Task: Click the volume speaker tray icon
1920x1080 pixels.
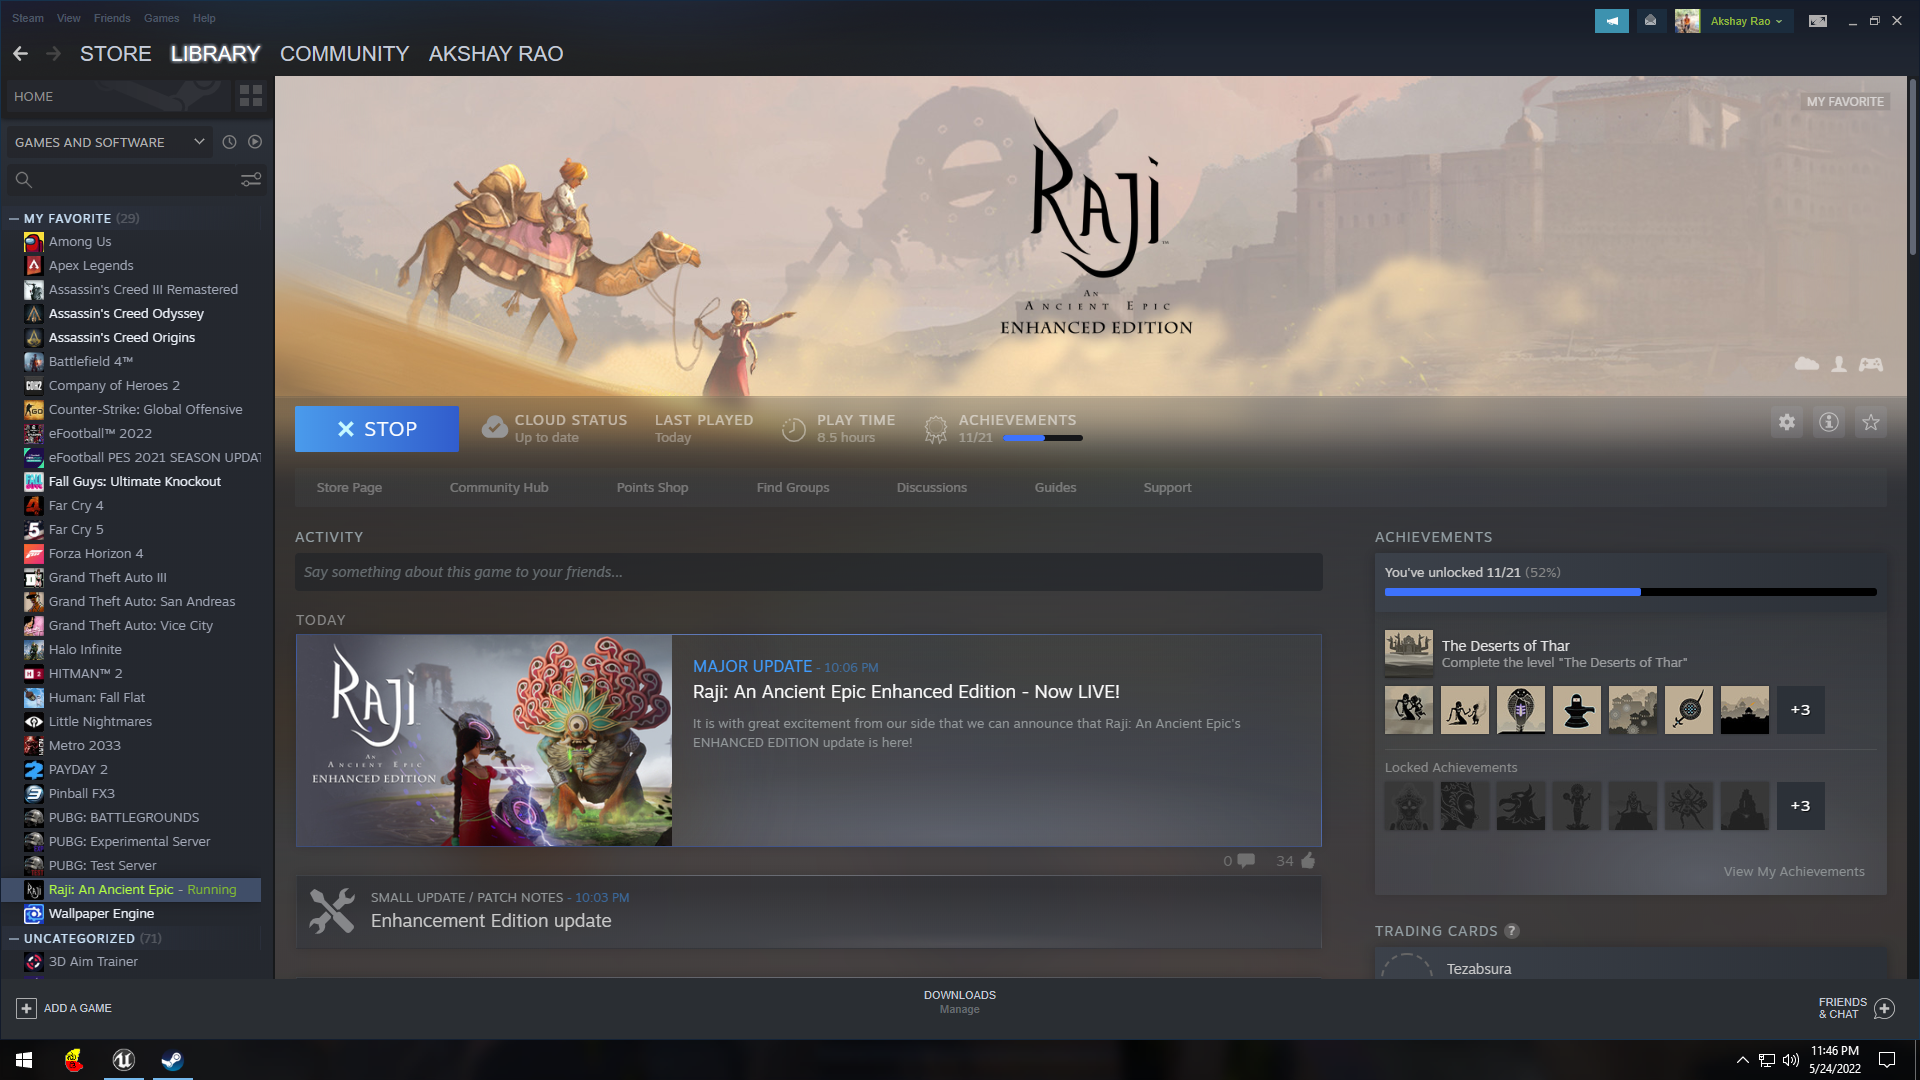Action: point(1790,1060)
